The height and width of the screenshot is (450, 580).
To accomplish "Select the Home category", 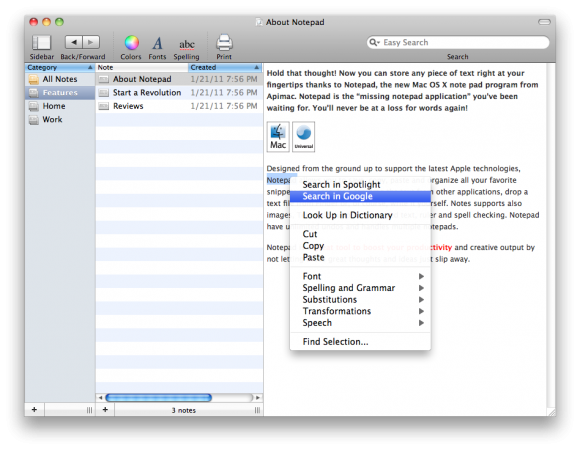I will [x=60, y=106].
